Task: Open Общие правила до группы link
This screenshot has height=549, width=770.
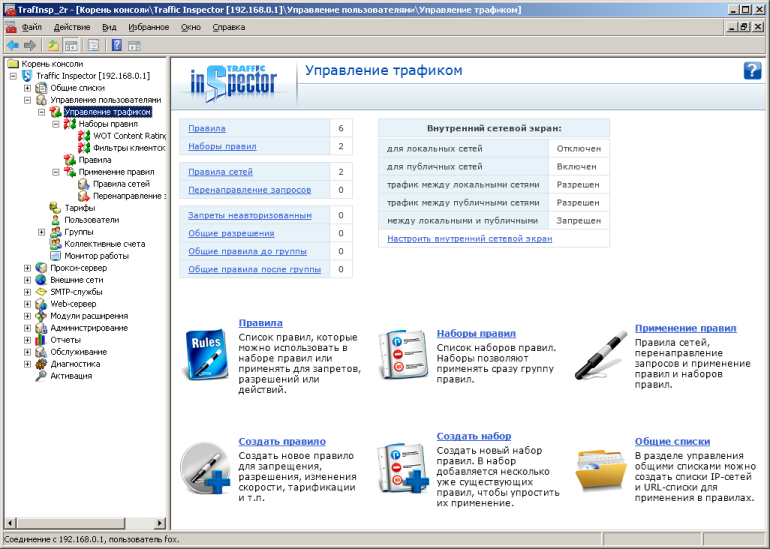Action: [248, 251]
